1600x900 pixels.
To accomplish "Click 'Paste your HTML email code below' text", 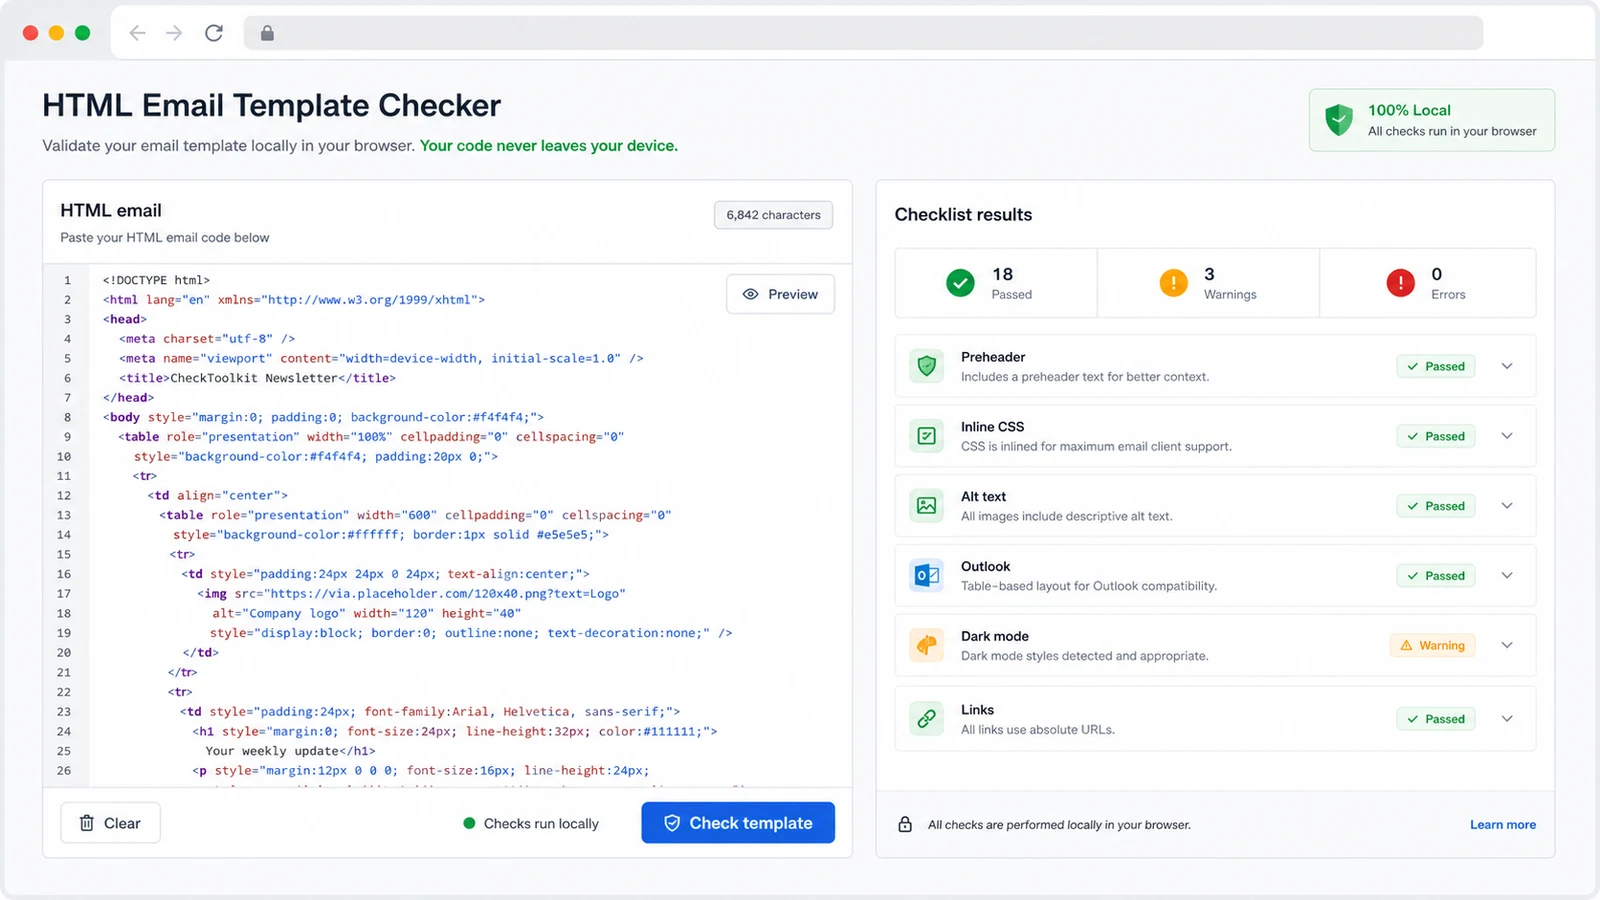I will pos(165,238).
